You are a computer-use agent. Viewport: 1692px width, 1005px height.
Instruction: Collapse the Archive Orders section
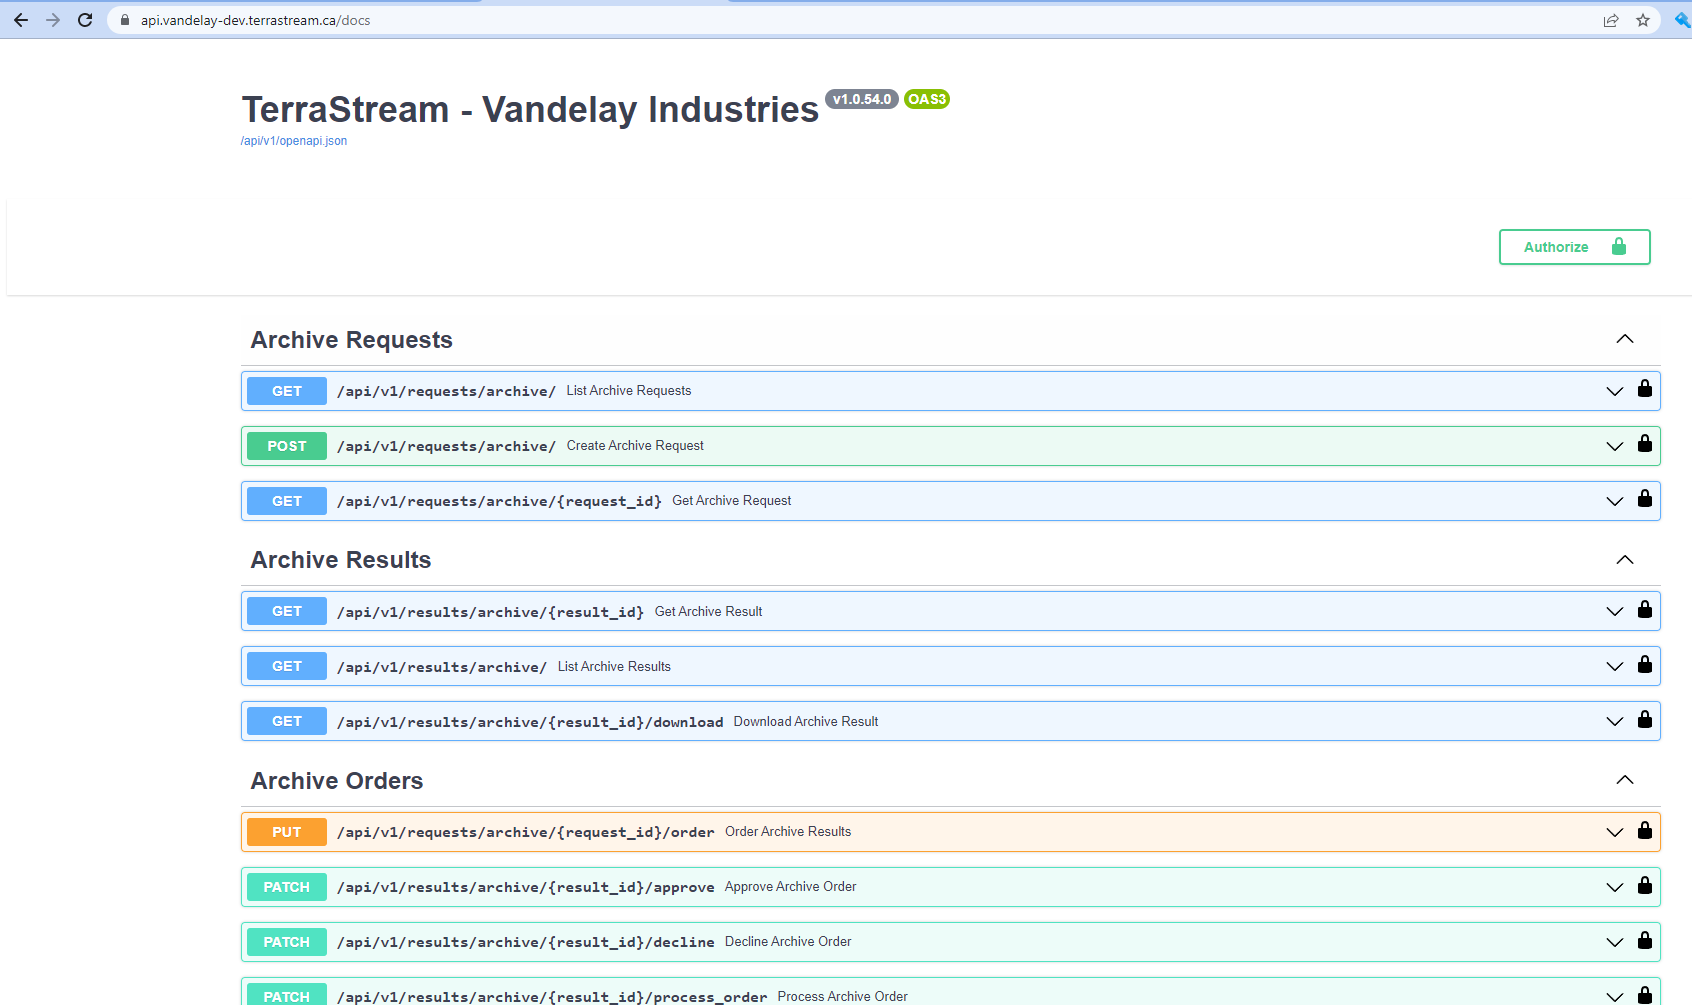click(x=1625, y=780)
